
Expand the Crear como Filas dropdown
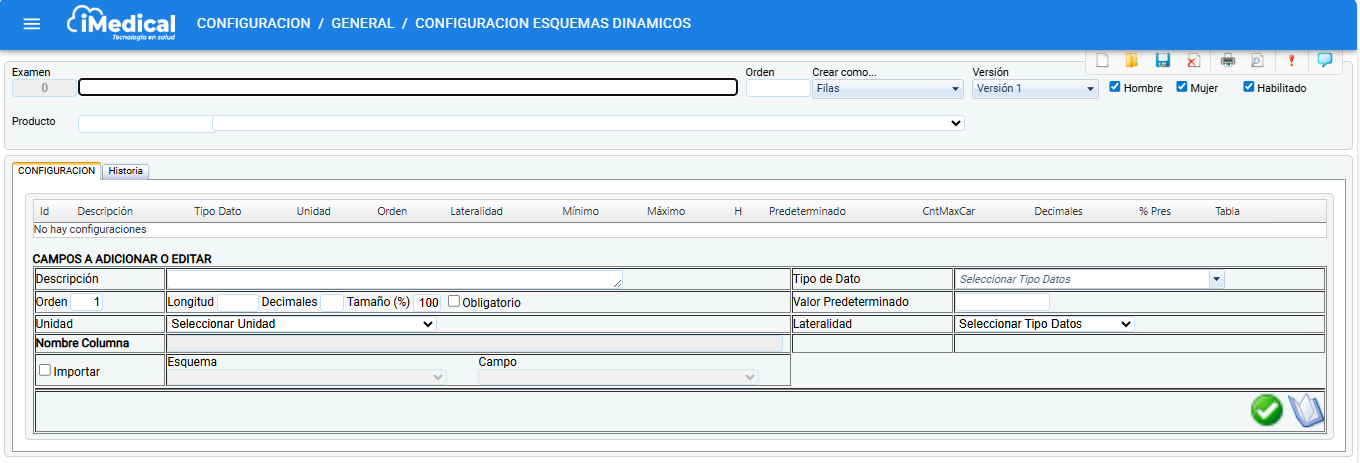click(x=887, y=88)
